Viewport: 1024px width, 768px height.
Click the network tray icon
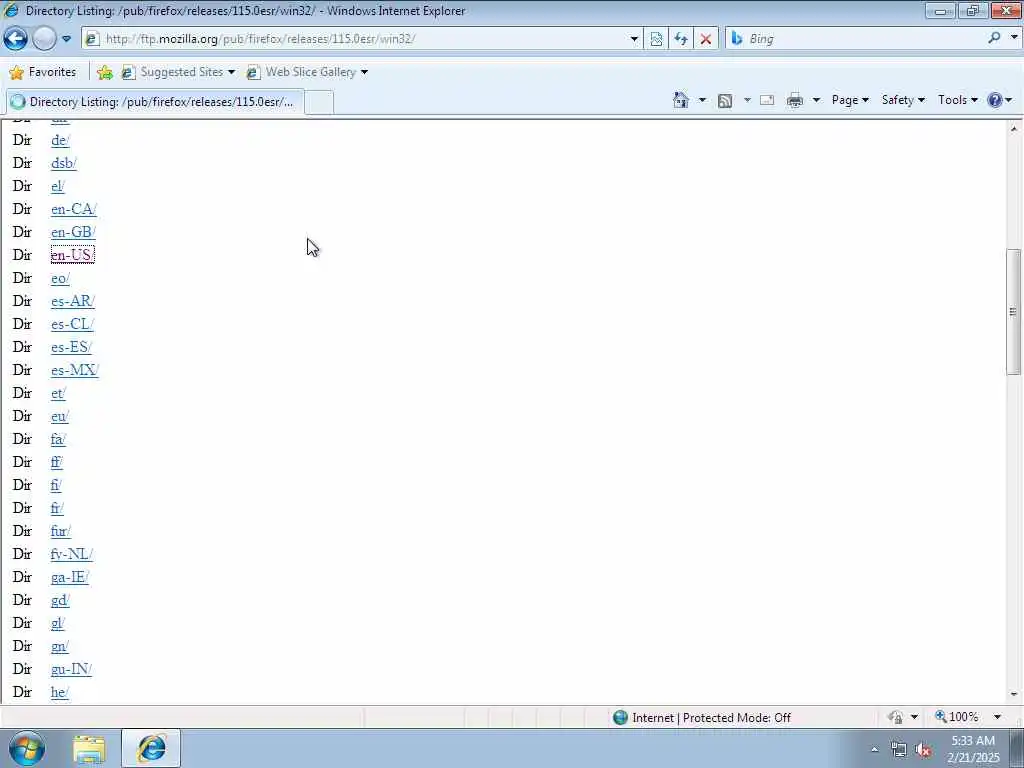(x=899, y=750)
